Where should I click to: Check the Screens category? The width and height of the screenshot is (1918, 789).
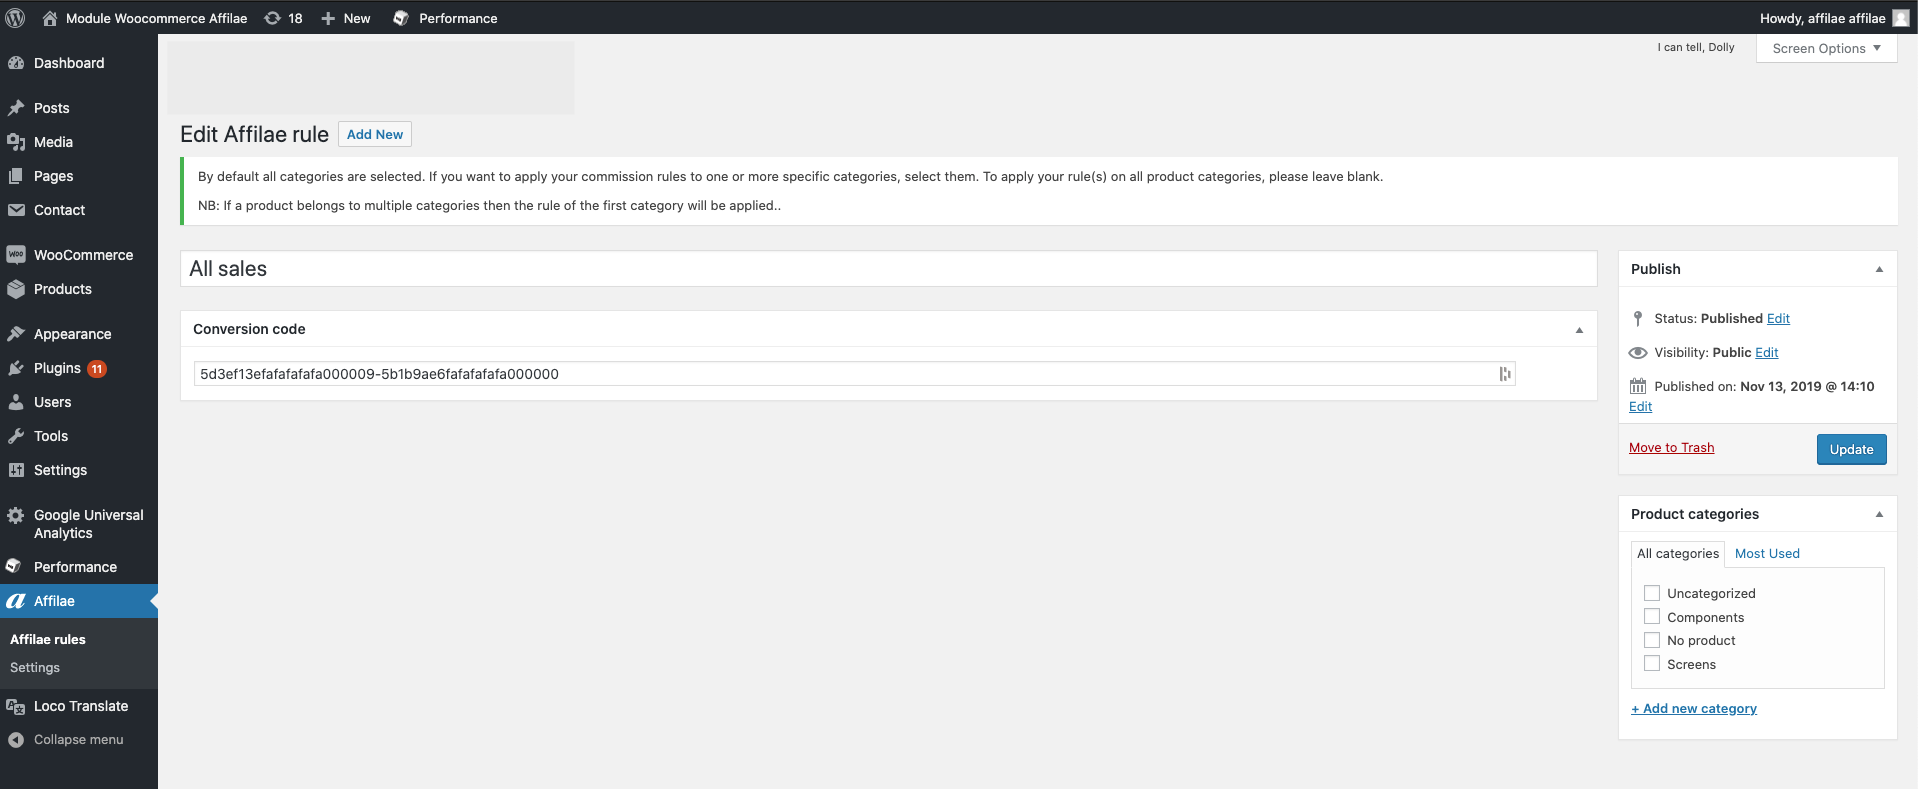[x=1652, y=664]
